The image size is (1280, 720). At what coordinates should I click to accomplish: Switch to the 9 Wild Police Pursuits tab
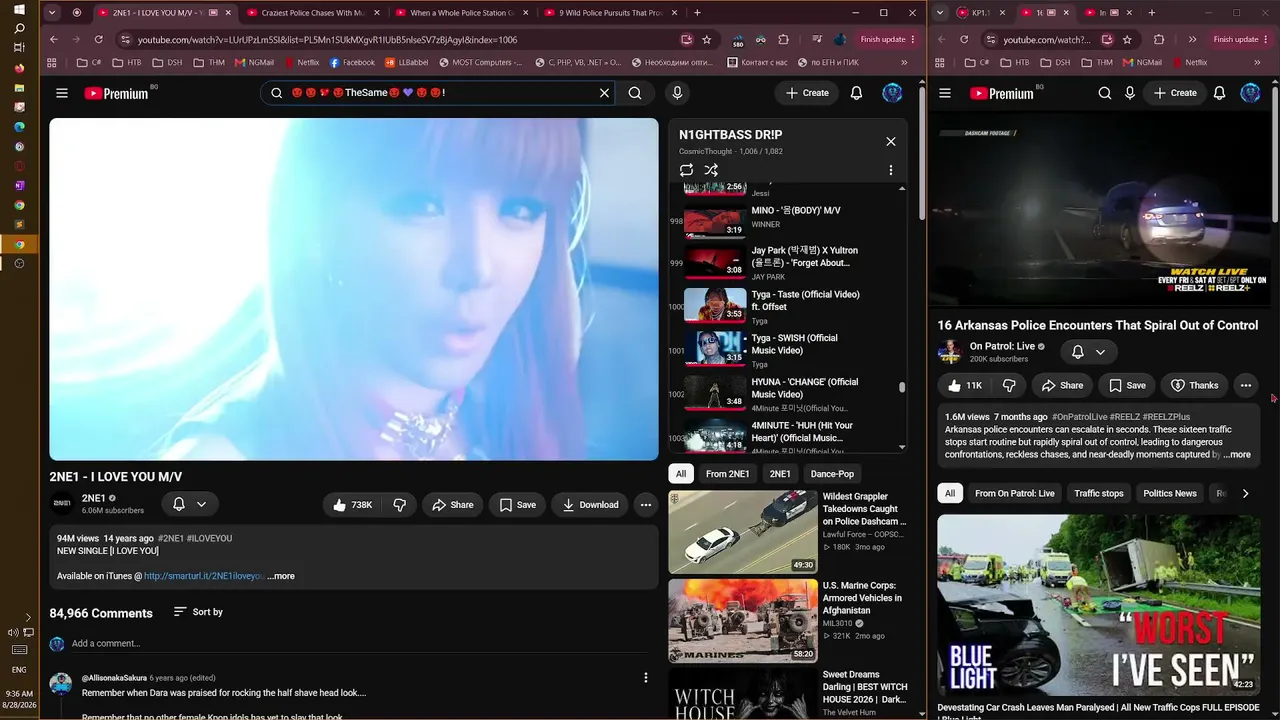[610, 13]
